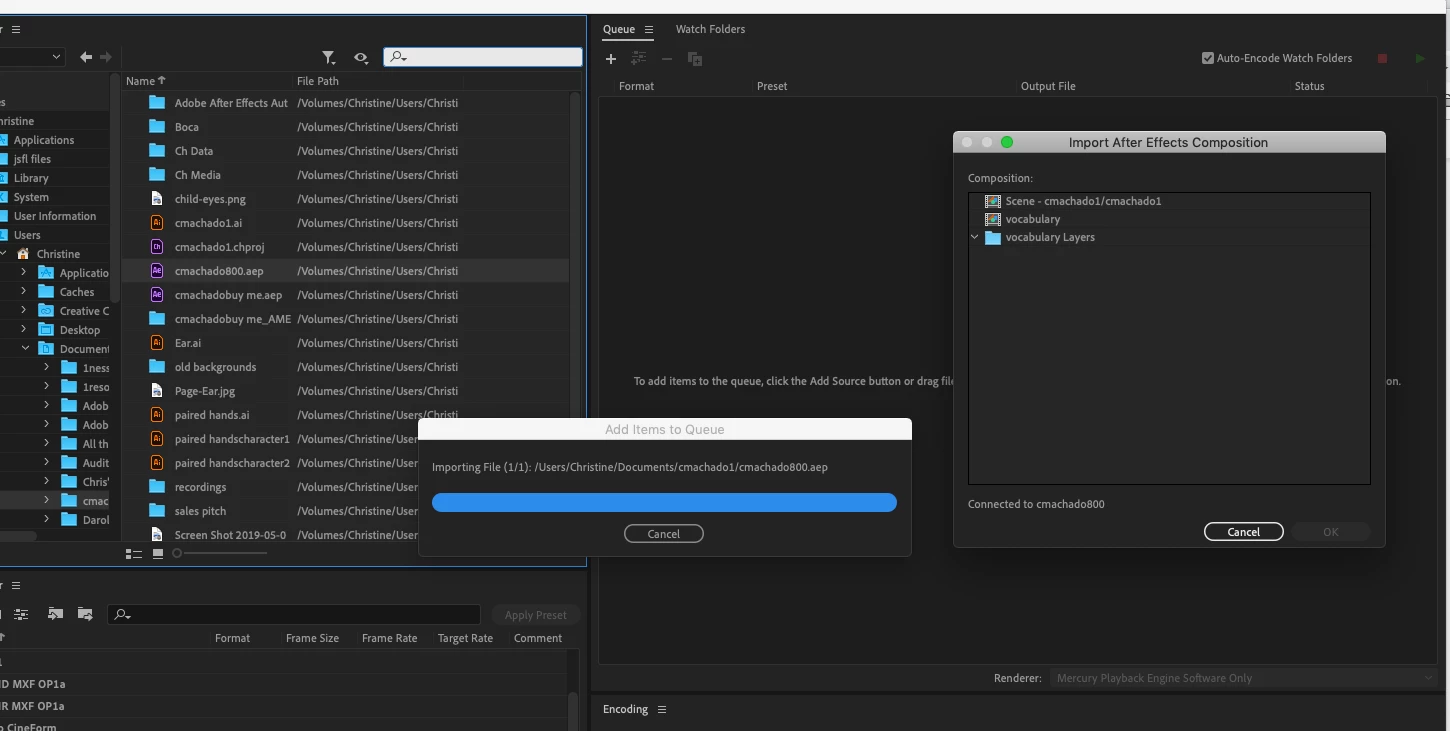Click the import progress bar
This screenshot has height=731, width=1450.
[x=664, y=503]
